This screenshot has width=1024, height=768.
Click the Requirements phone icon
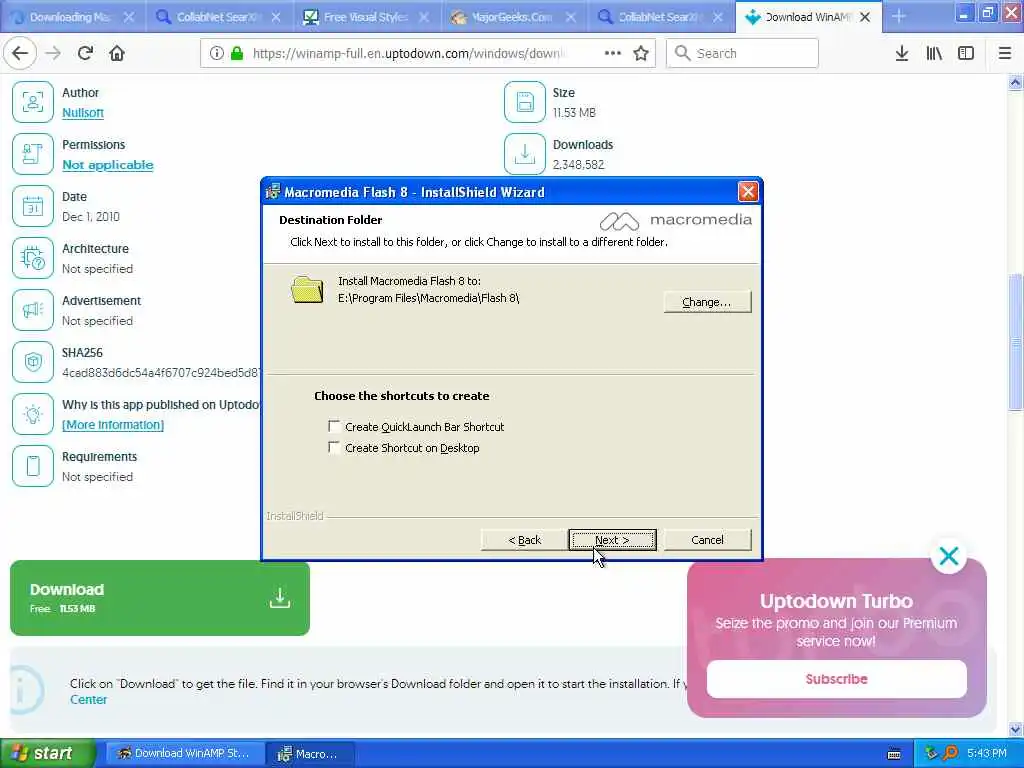click(33, 466)
